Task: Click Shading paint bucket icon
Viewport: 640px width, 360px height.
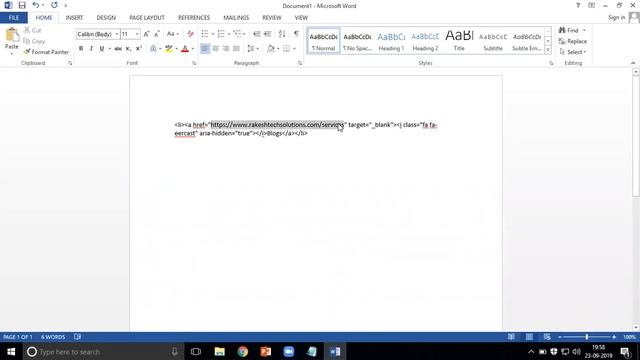Action: (x=271, y=49)
